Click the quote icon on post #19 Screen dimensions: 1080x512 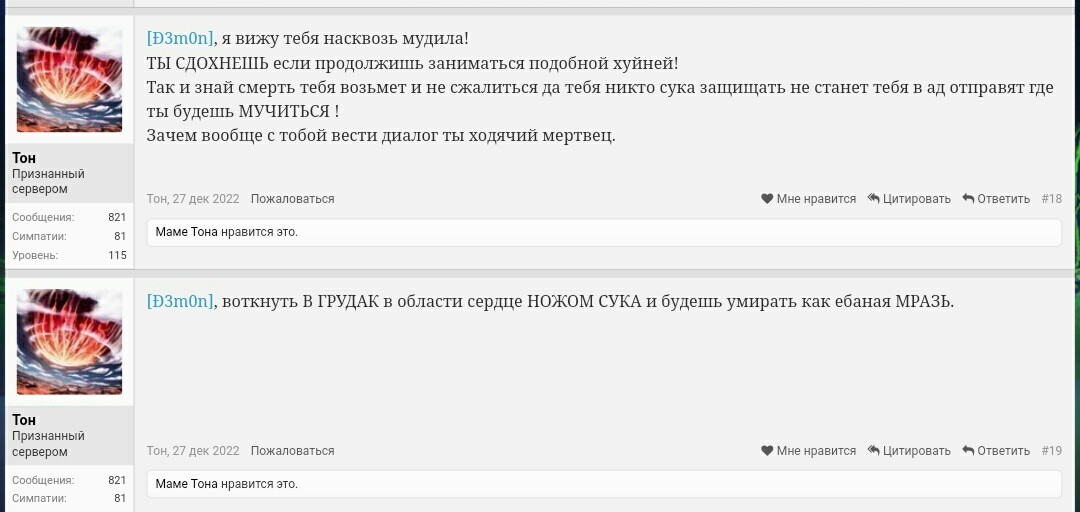point(874,451)
